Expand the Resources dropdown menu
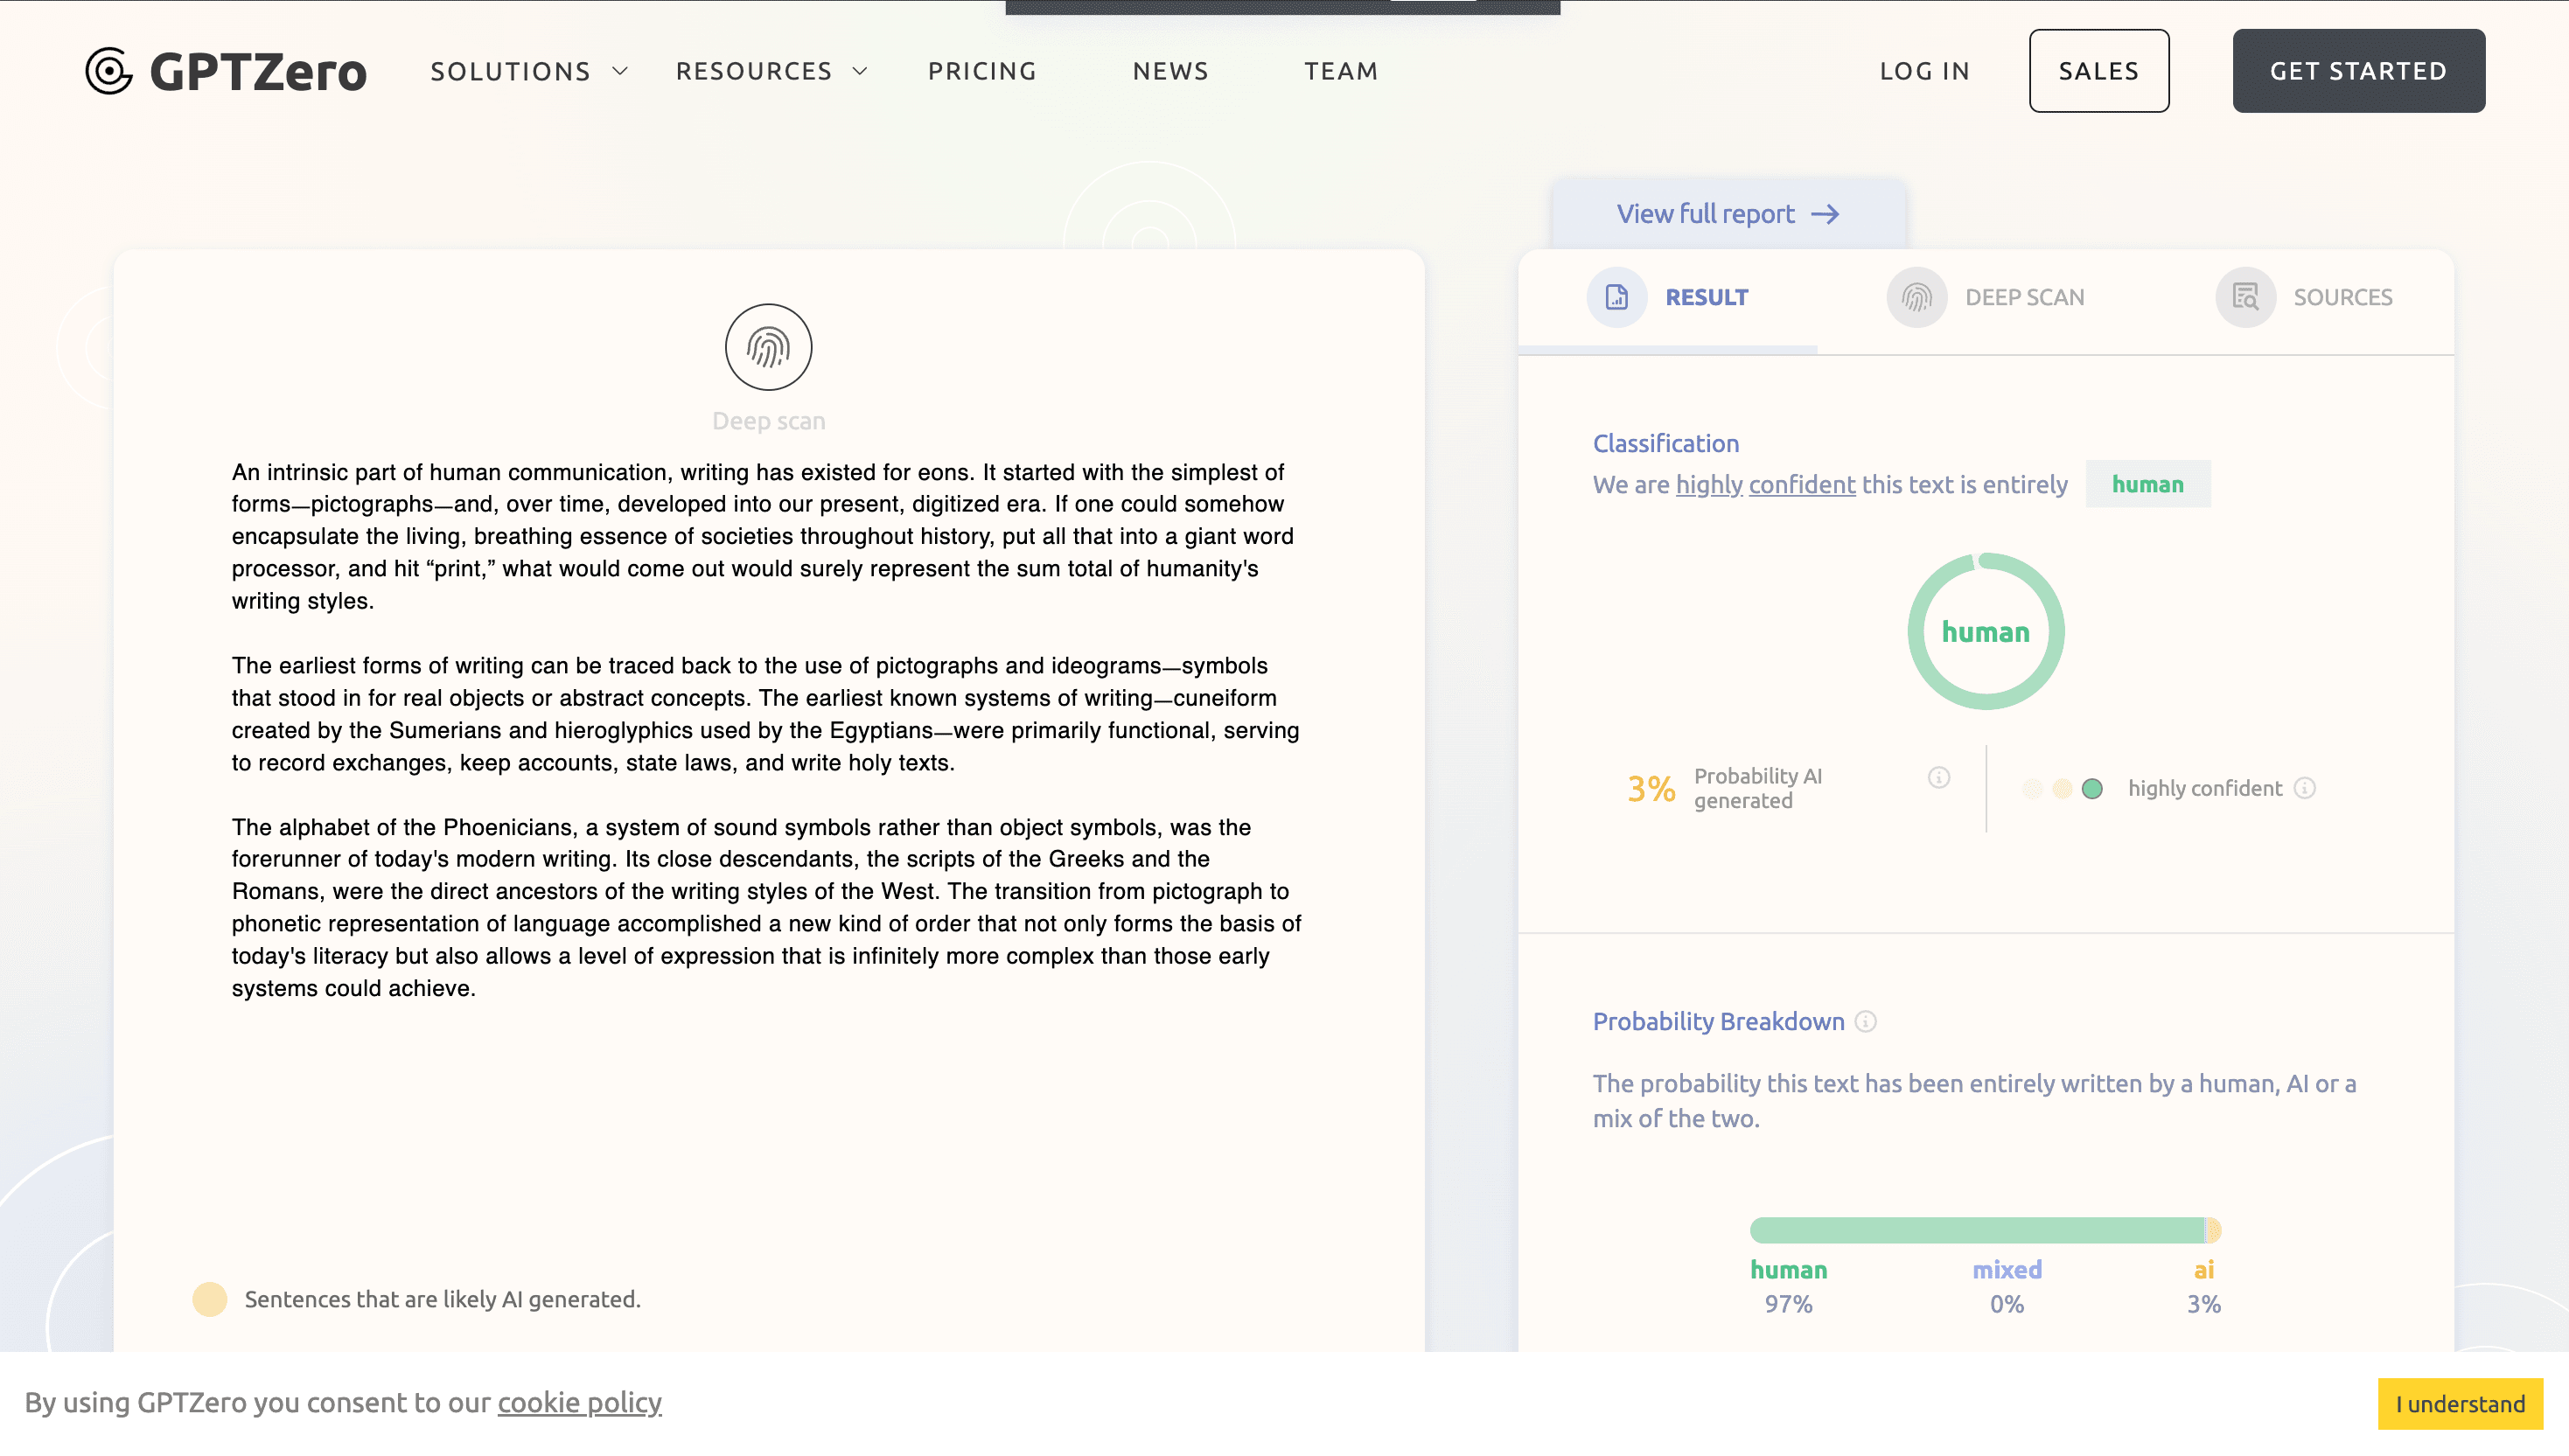The height and width of the screenshot is (1456, 2569). [771, 71]
